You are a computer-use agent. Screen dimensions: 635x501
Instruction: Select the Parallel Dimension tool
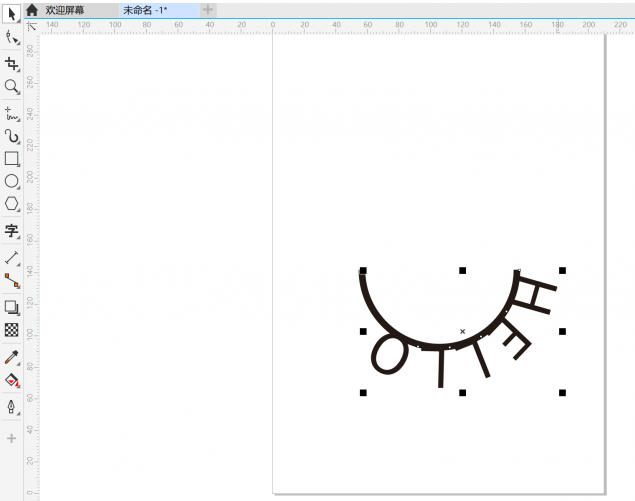(x=12, y=258)
